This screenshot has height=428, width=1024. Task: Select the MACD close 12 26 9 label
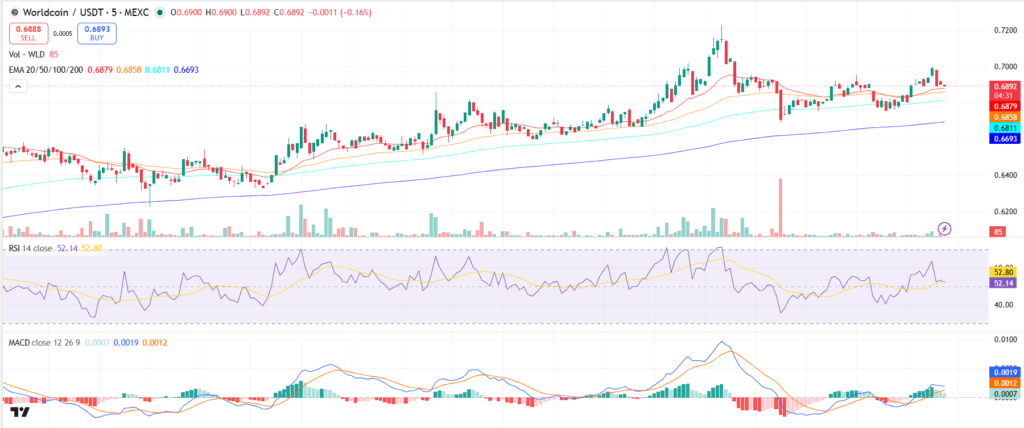tap(44, 342)
